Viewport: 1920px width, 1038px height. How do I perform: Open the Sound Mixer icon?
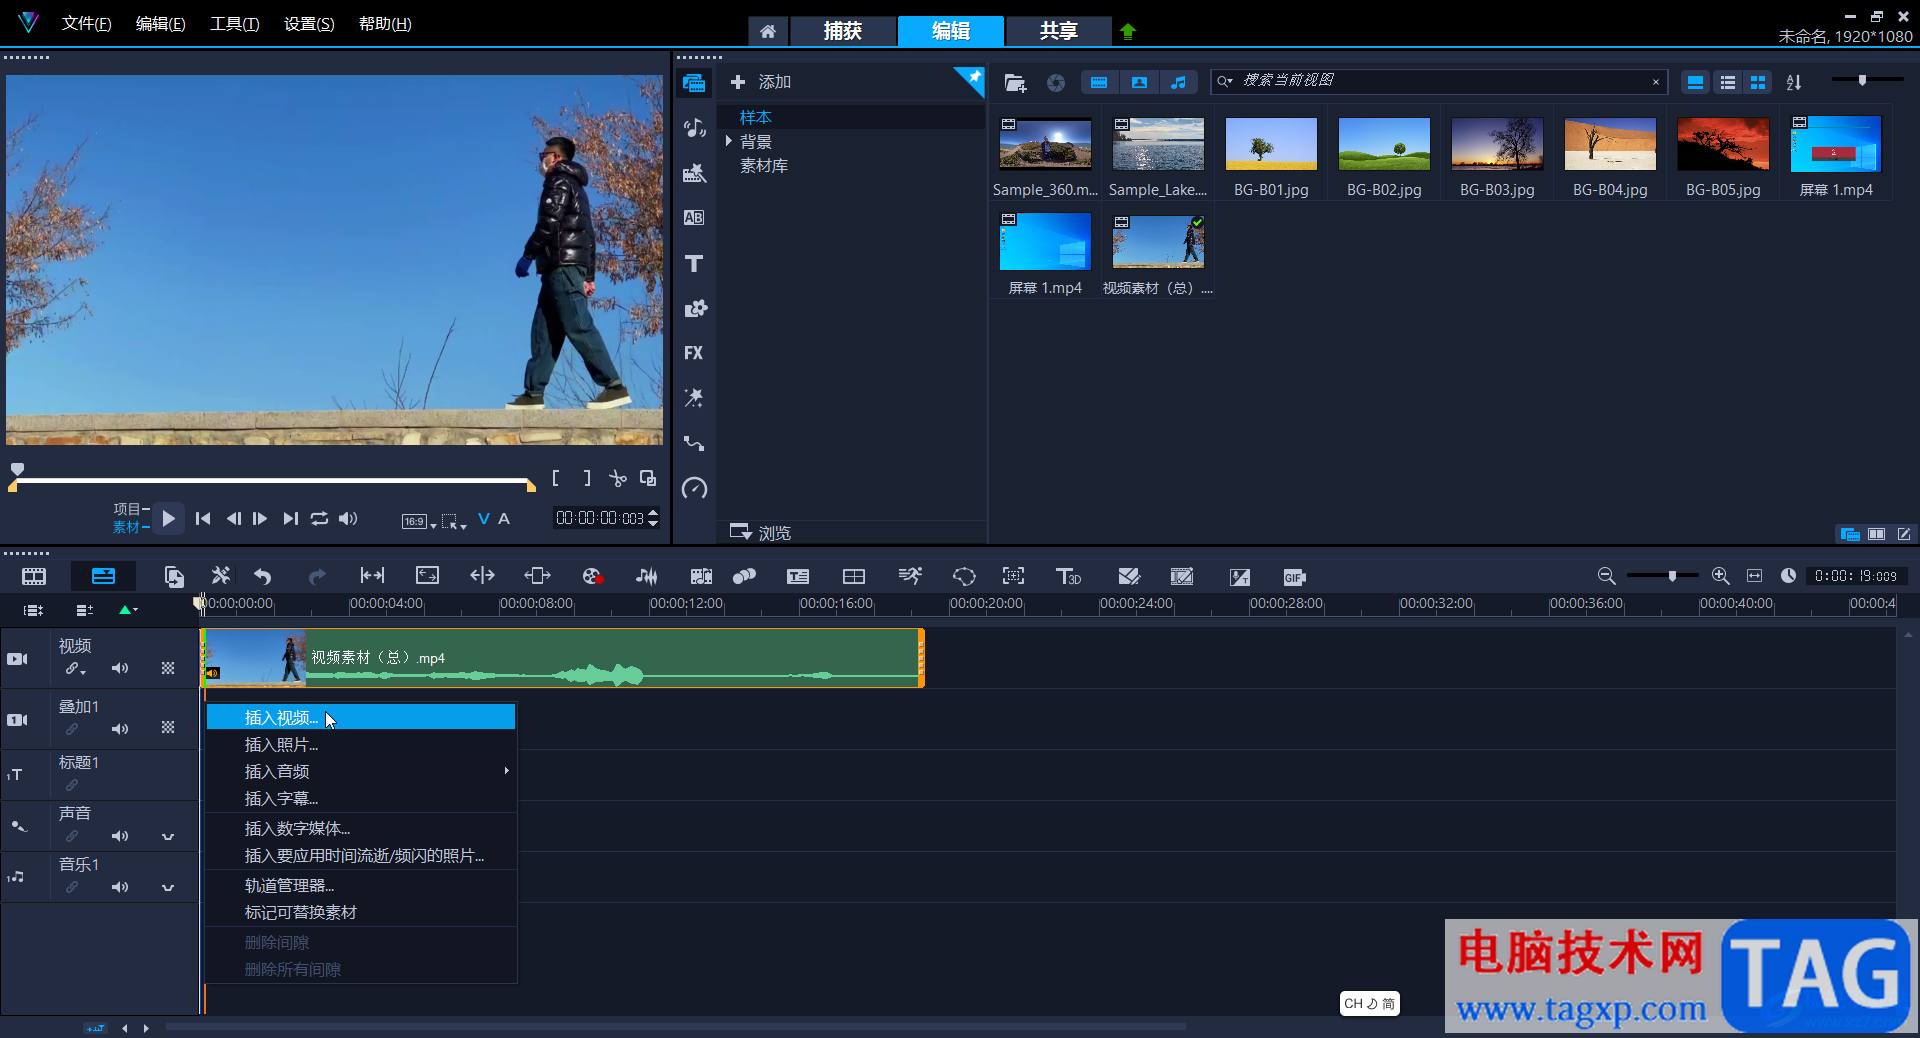click(646, 576)
